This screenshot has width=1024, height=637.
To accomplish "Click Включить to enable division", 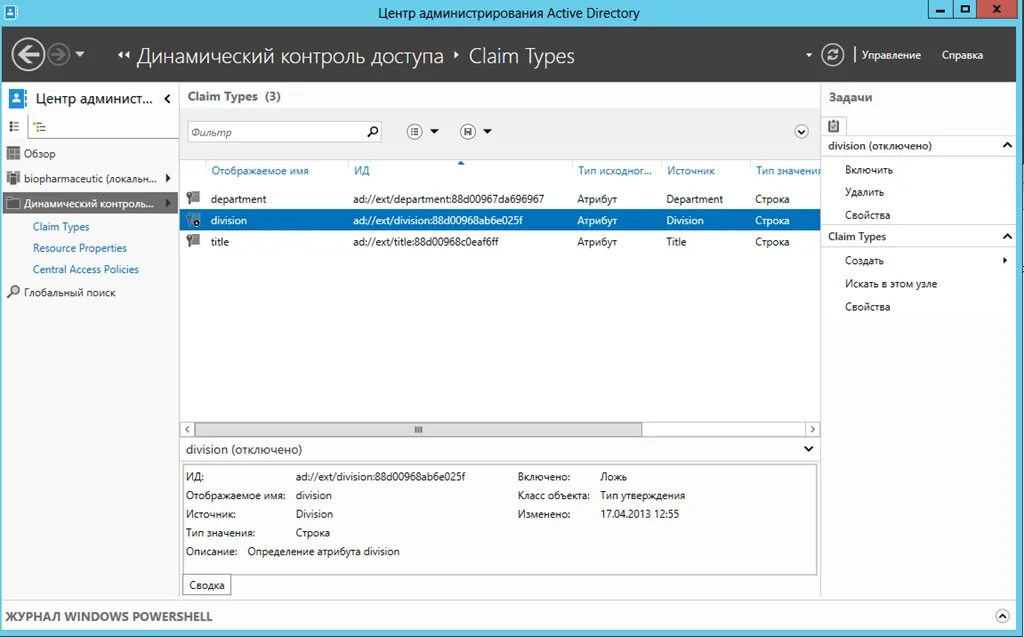I will point(869,170).
